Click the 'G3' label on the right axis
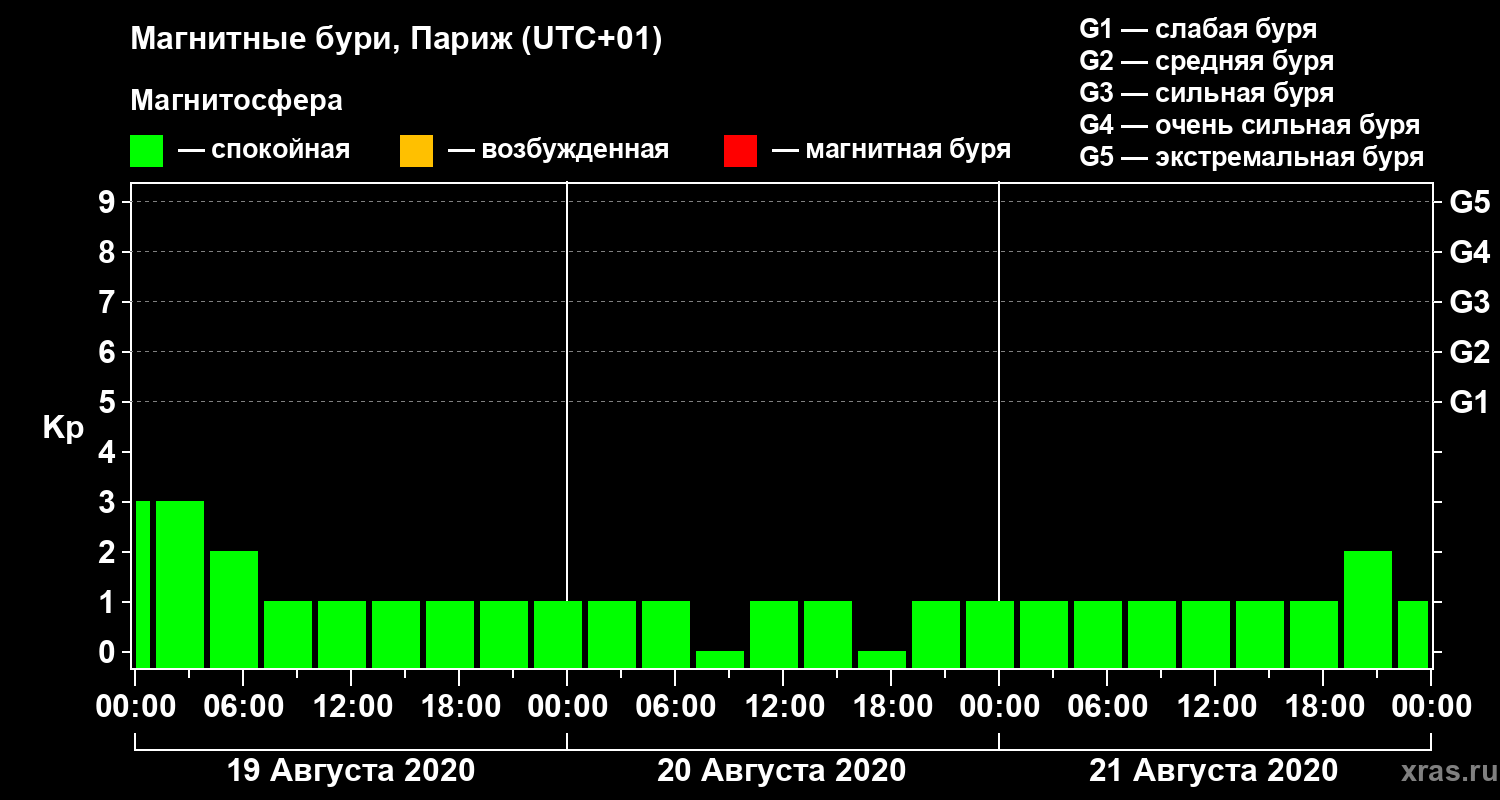 click(1470, 302)
